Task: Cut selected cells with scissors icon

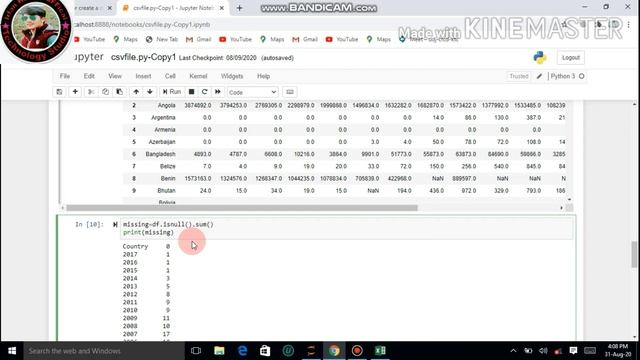Action: 91,92
